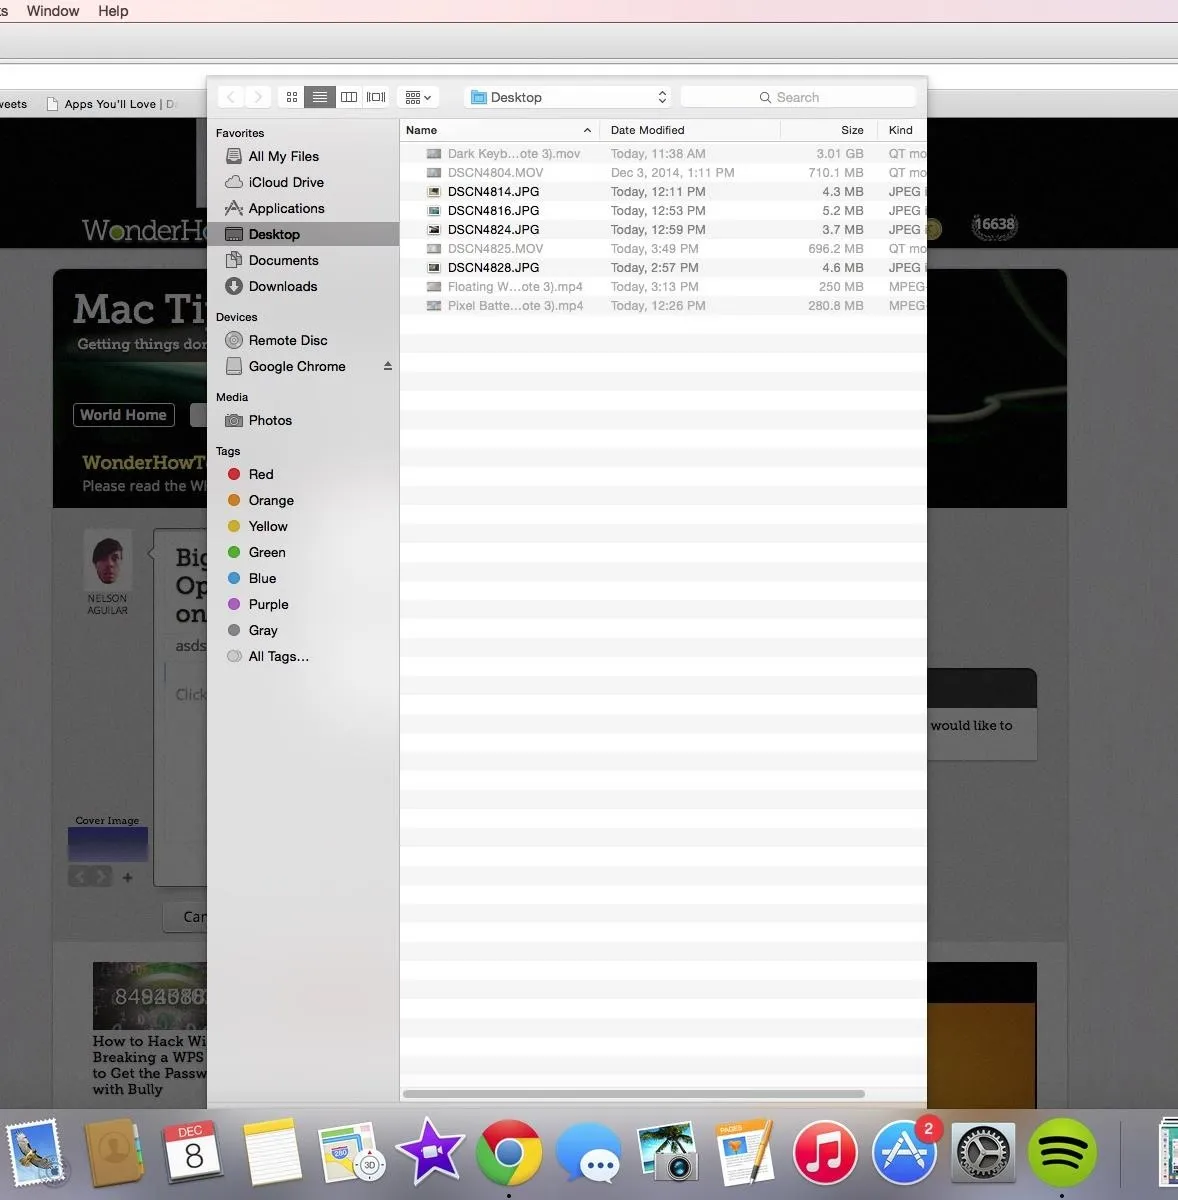Image resolution: width=1178 pixels, height=1200 pixels.
Task: Click the horizontal scrollbar in file list
Action: [634, 1094]
